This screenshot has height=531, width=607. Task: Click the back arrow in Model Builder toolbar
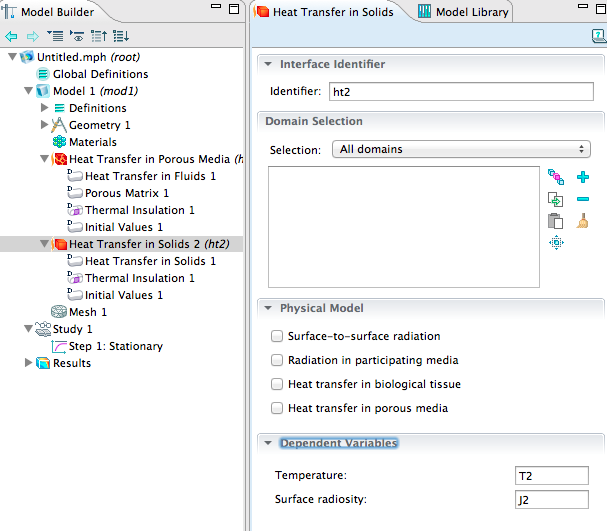point(11,35)
